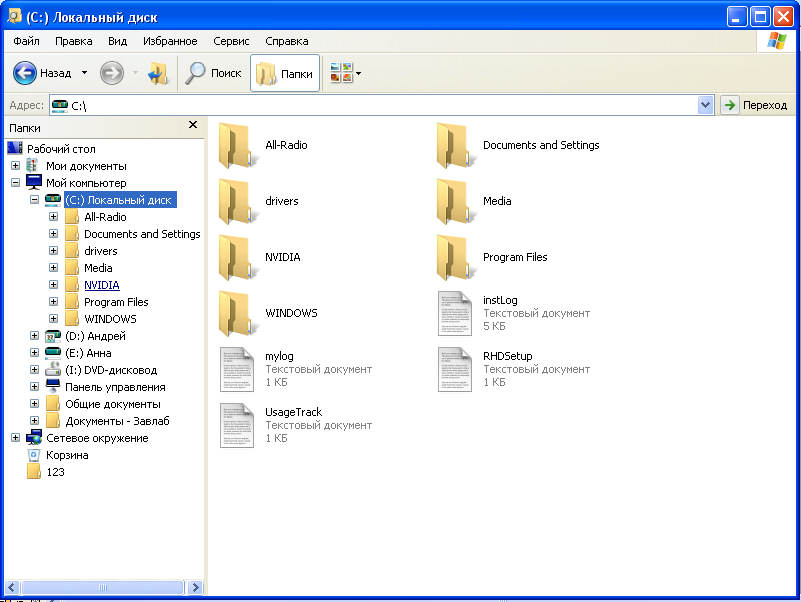Click the folders pane left scroll arrow

click(x=13, y=588)
